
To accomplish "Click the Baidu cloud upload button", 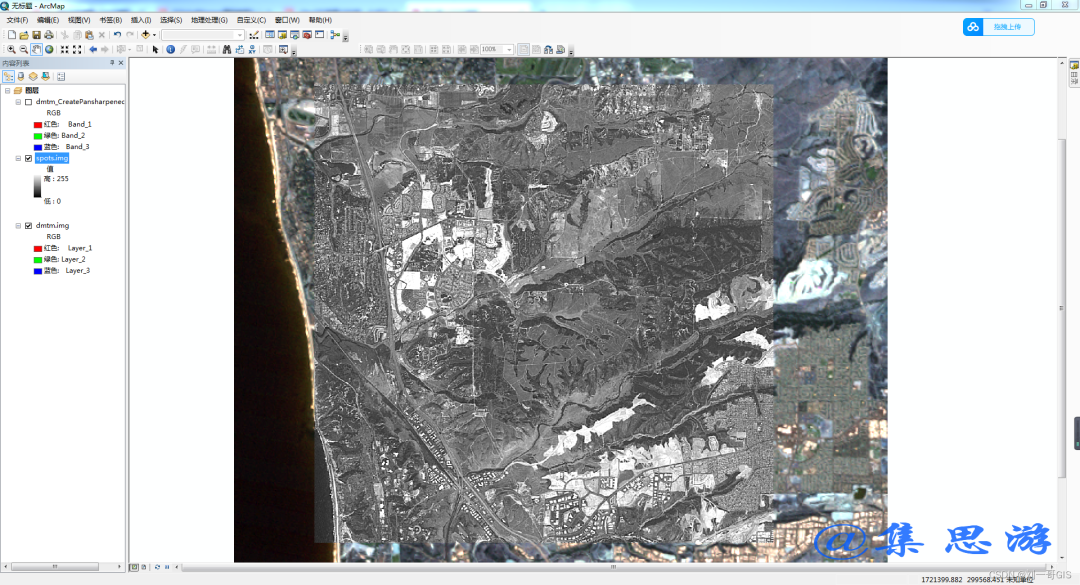I will point(999,27).
